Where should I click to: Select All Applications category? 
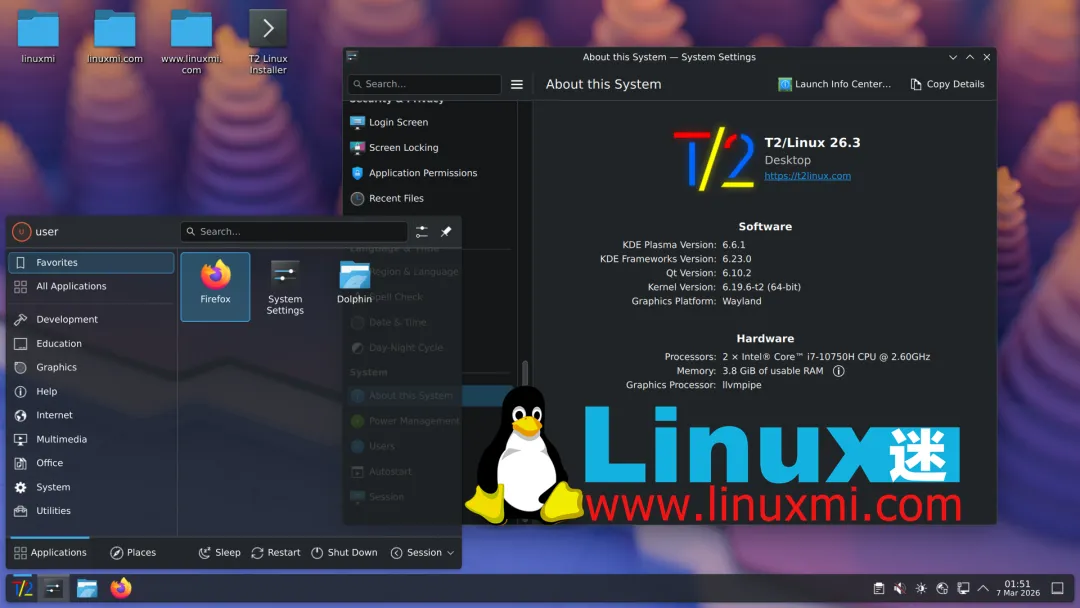(91, 286)
